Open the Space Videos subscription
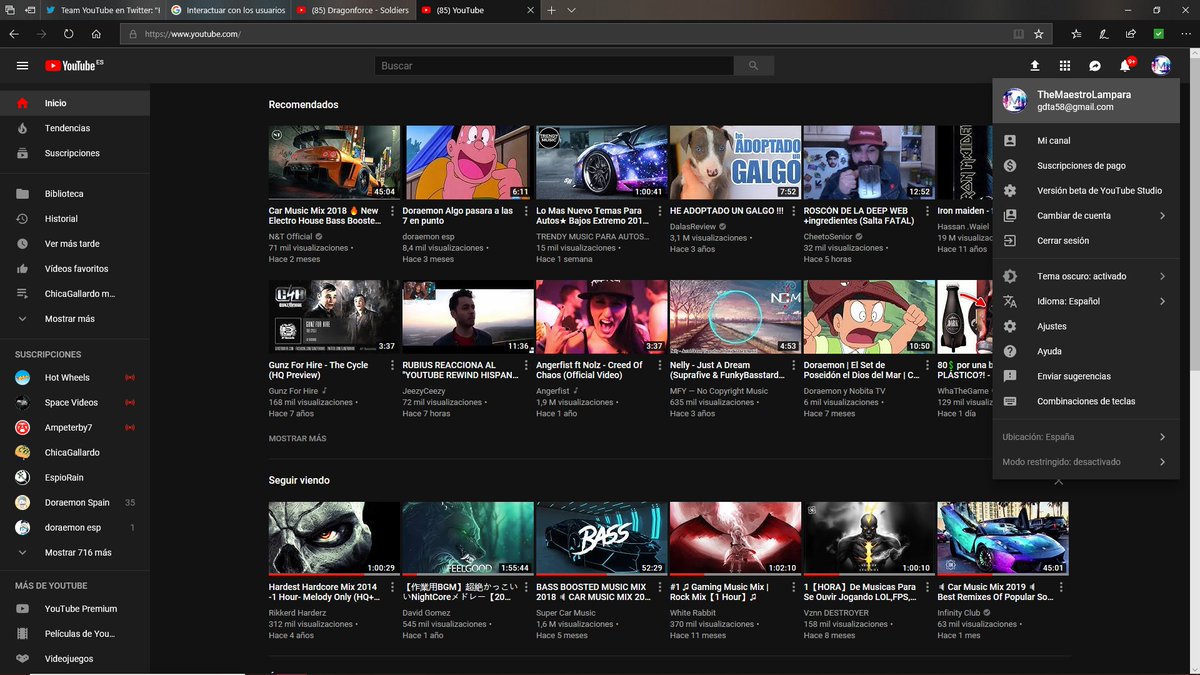The width and height of the screenshot is (1200, 675). tap(75, 403)
